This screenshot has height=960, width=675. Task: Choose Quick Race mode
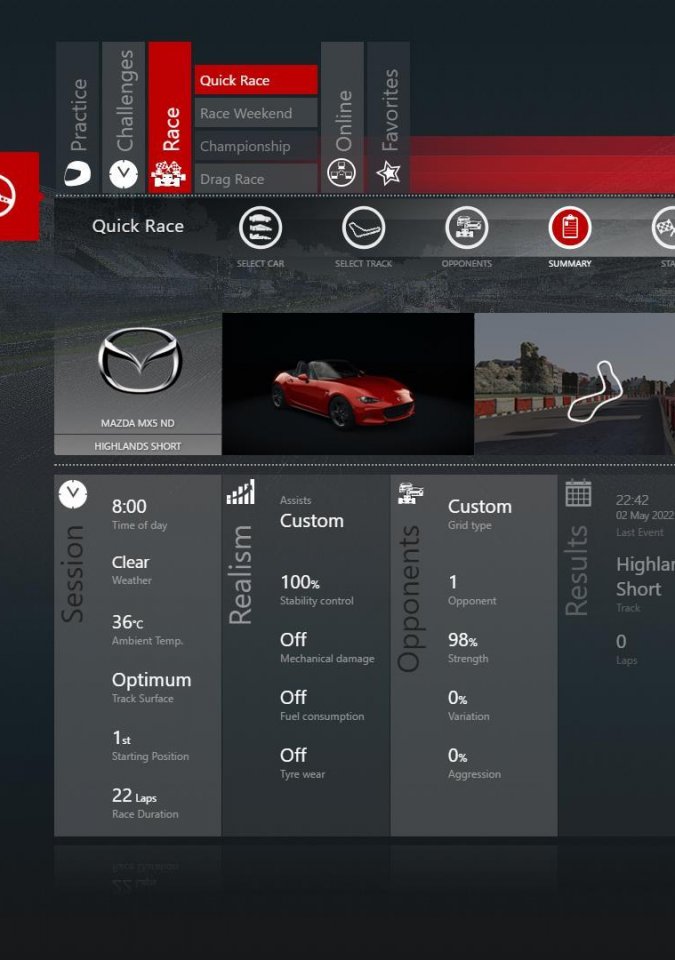(x=256, y=80)
